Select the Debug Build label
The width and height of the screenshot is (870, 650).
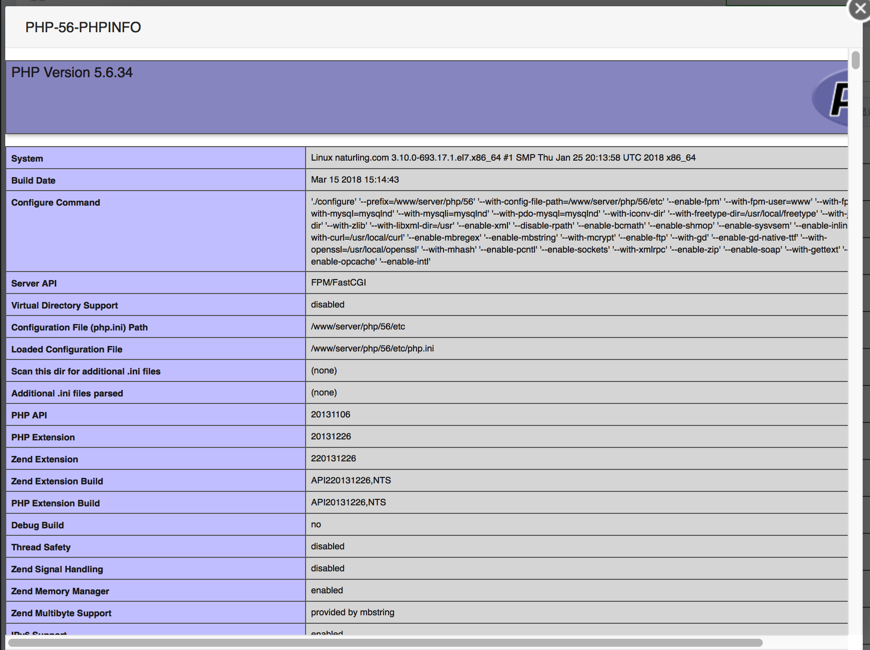click(x=38, y=525)
